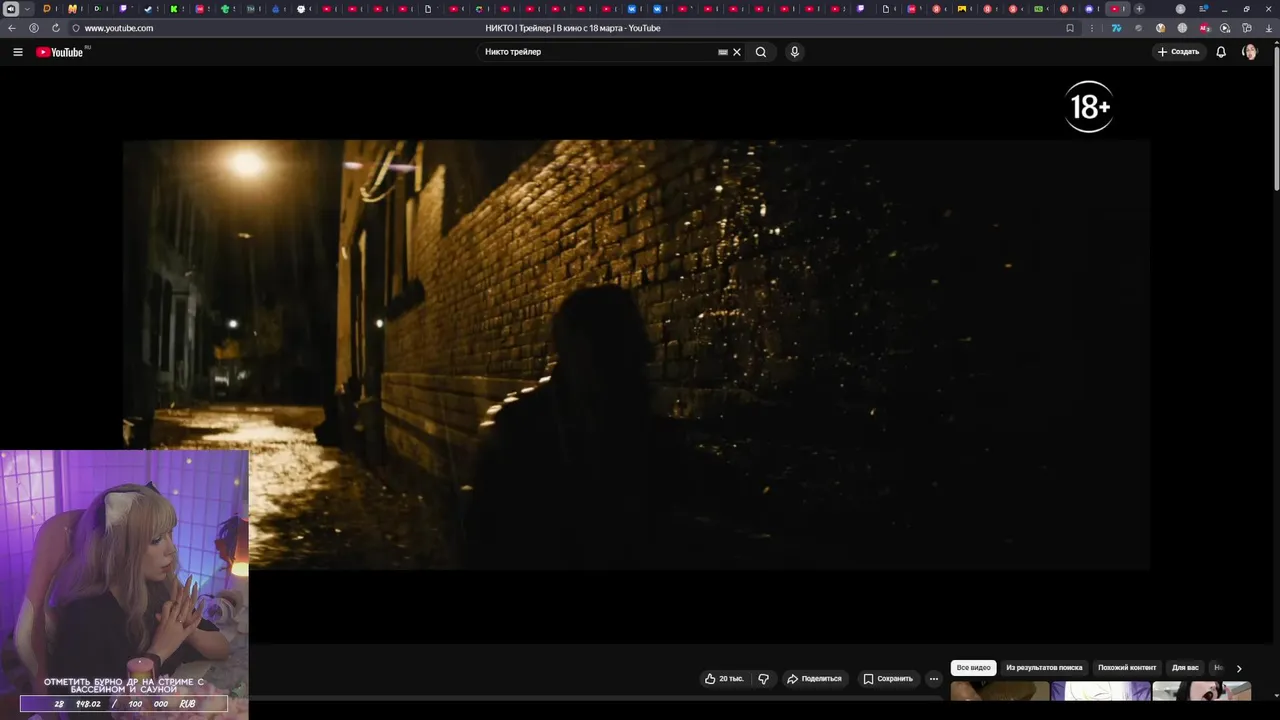Reload the page with refresh icon
The width and height of the screenshot is (1280, 720).
click(x=55, y=28)
